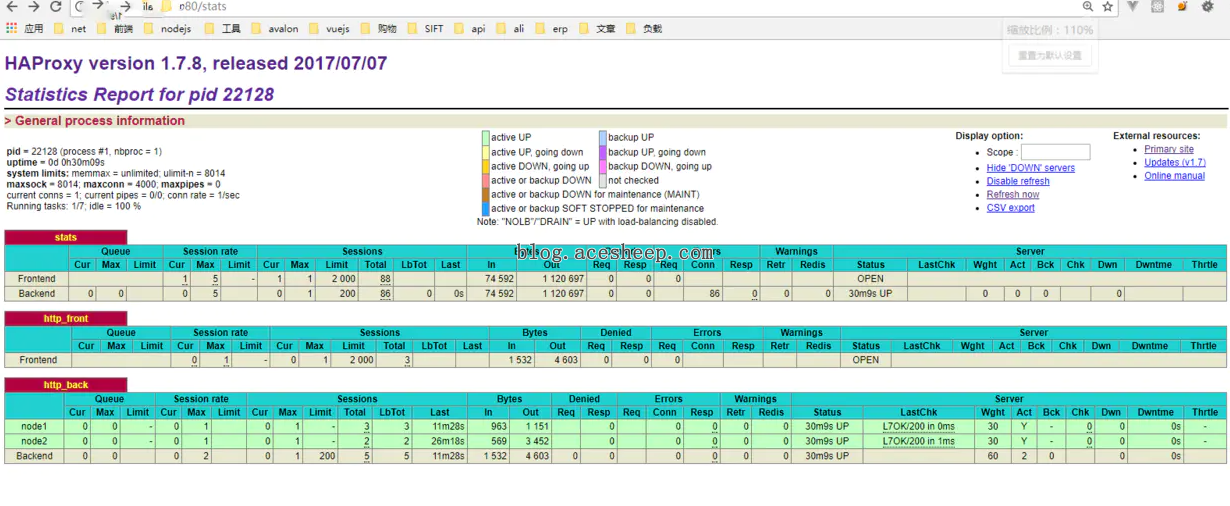This screenshot has height=506, width=1230.
Task: Click the 'active UP' green legend swatch
Action: tap(485, 138)
